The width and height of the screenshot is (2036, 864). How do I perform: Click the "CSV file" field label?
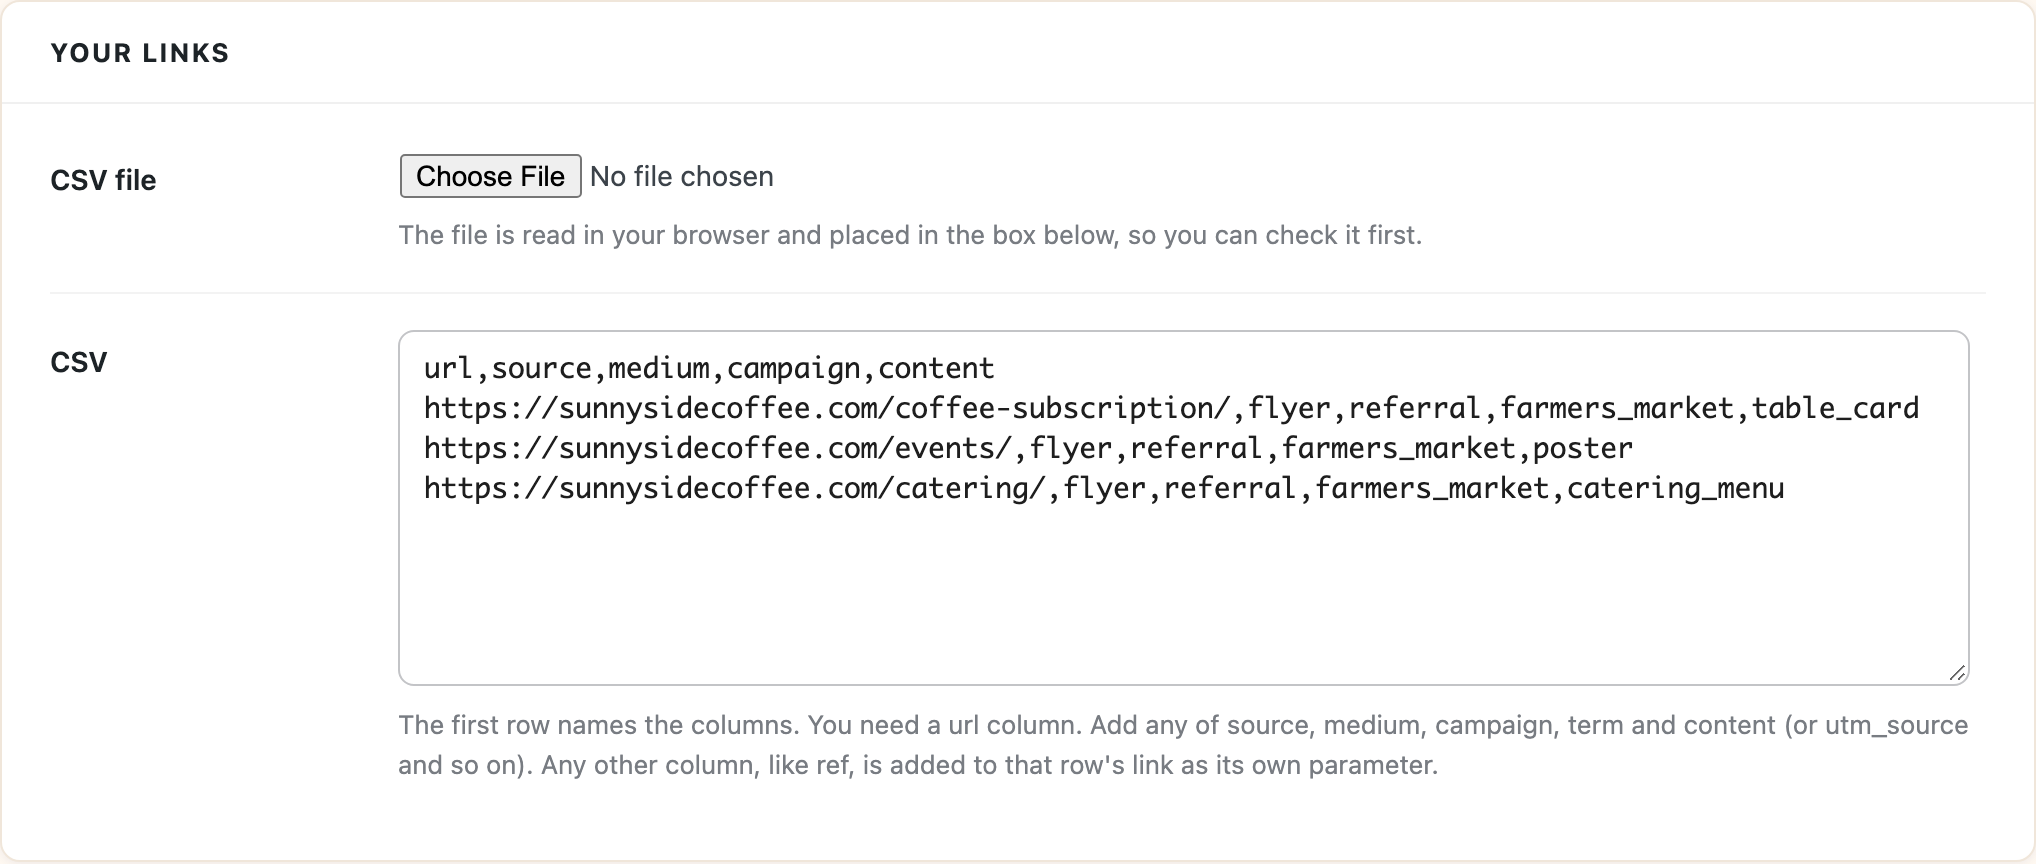(x=103, y=180)
